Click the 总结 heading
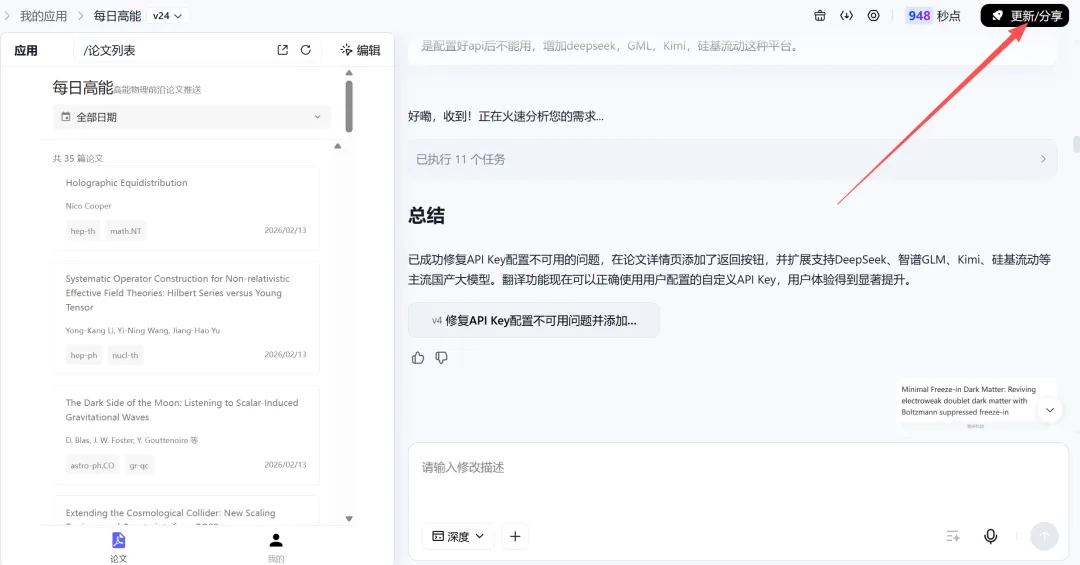The height and width of the screenshot is (565, 1080). tap(426, 216)
